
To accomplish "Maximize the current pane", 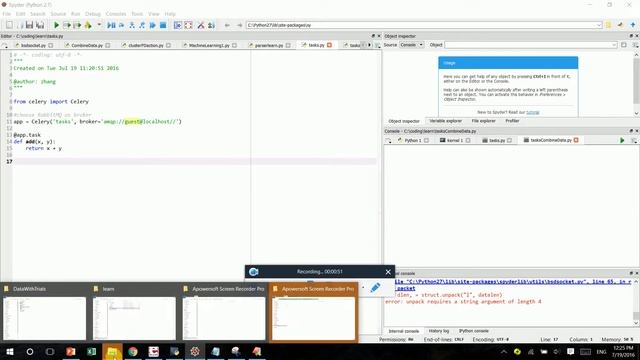I will coord(178,25).
